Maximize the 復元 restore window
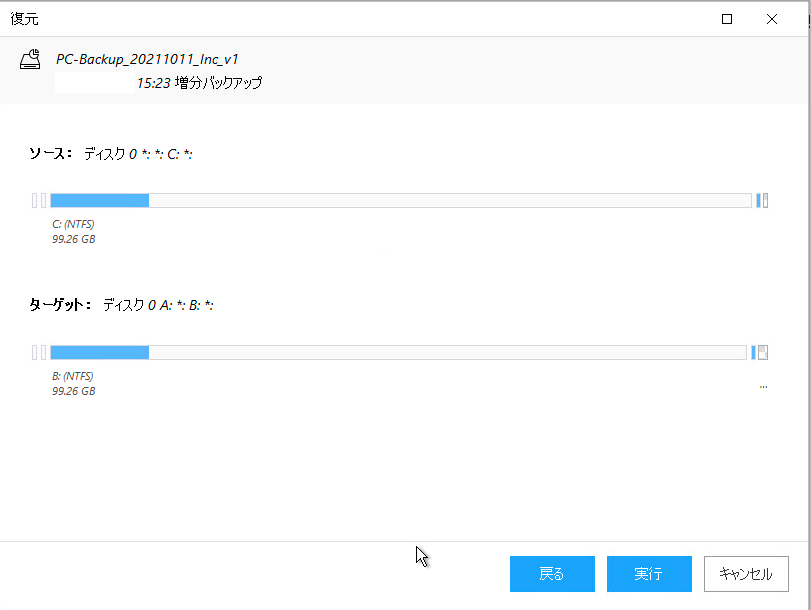Image resolution: width=811 pixels, height=610 pixels. click(727, 18)
